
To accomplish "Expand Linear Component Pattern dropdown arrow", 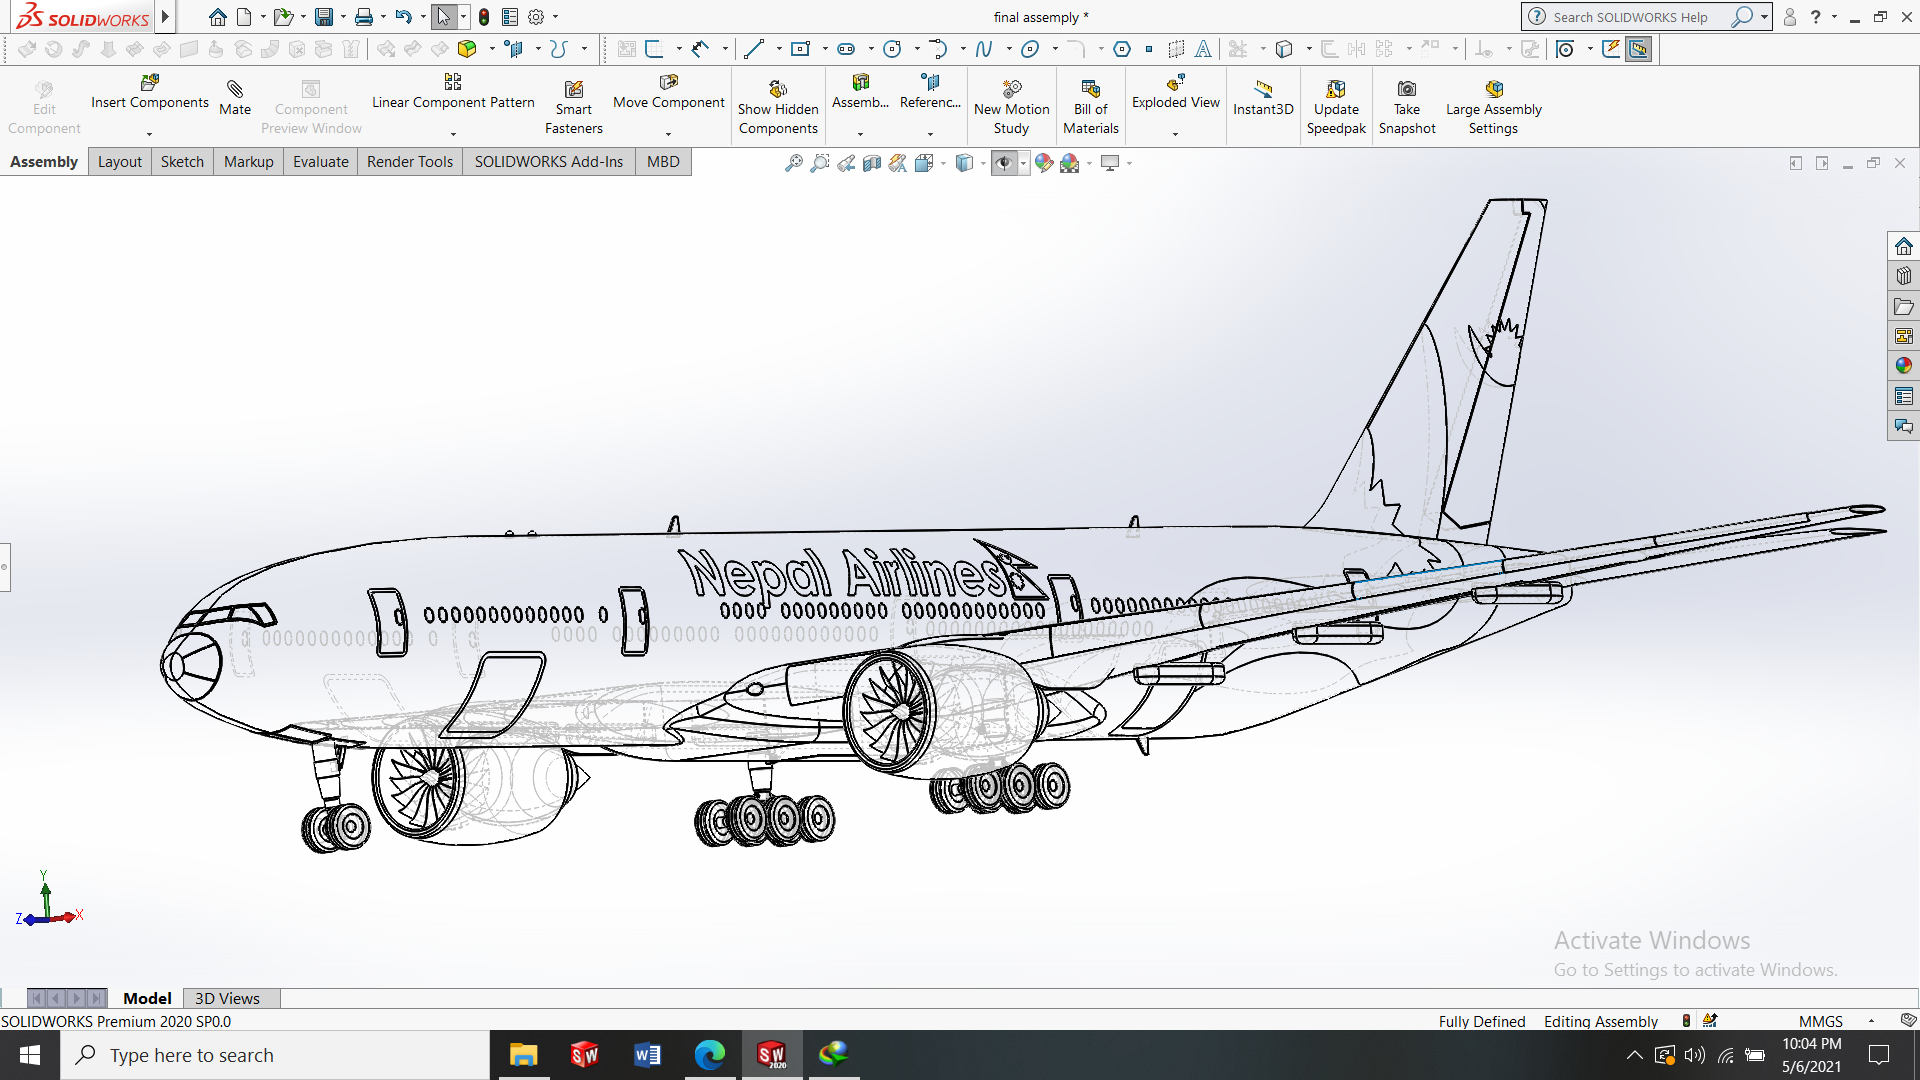I will point(453,134).
